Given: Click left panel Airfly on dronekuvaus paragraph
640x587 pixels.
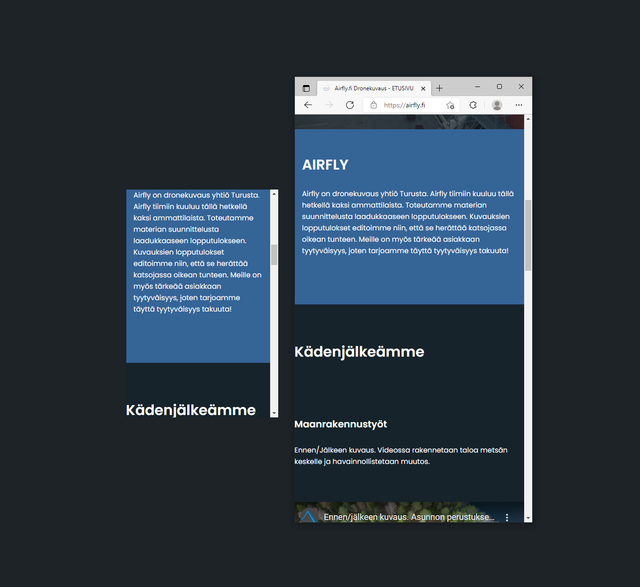Looking at the screenshot, I should pos(198,252).
